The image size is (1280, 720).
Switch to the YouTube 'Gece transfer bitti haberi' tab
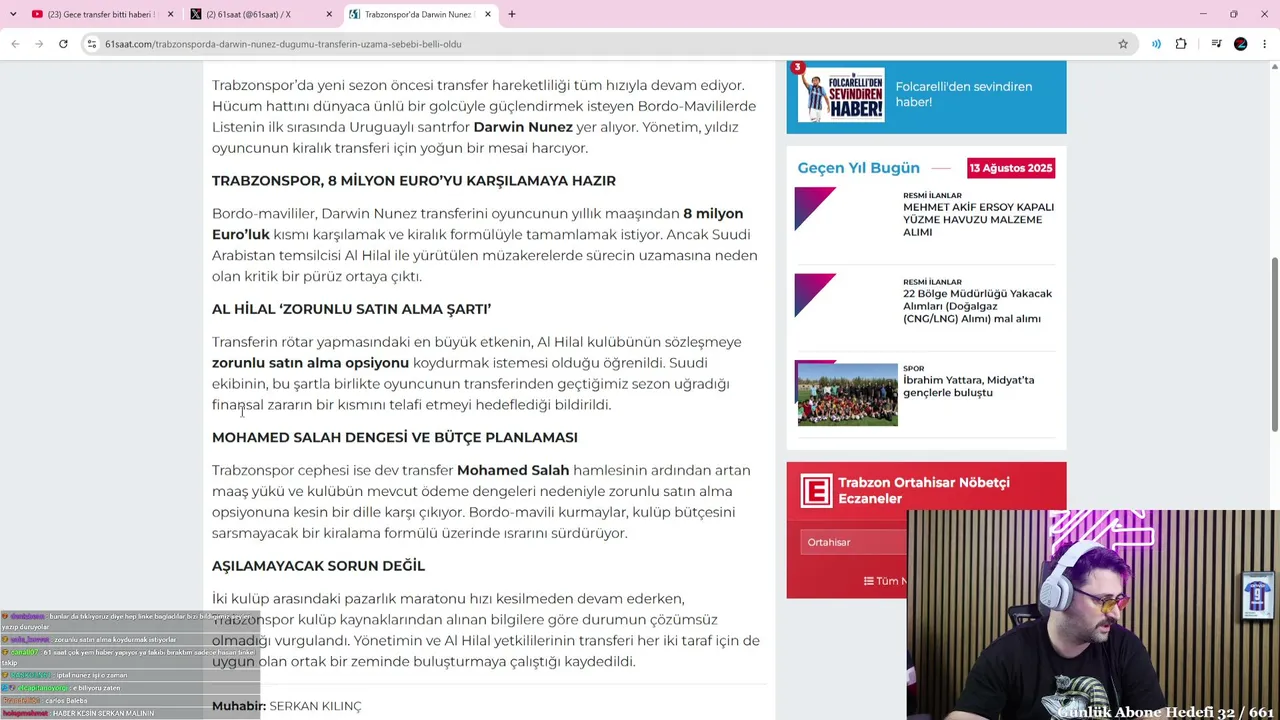click(x=100, y=14)
